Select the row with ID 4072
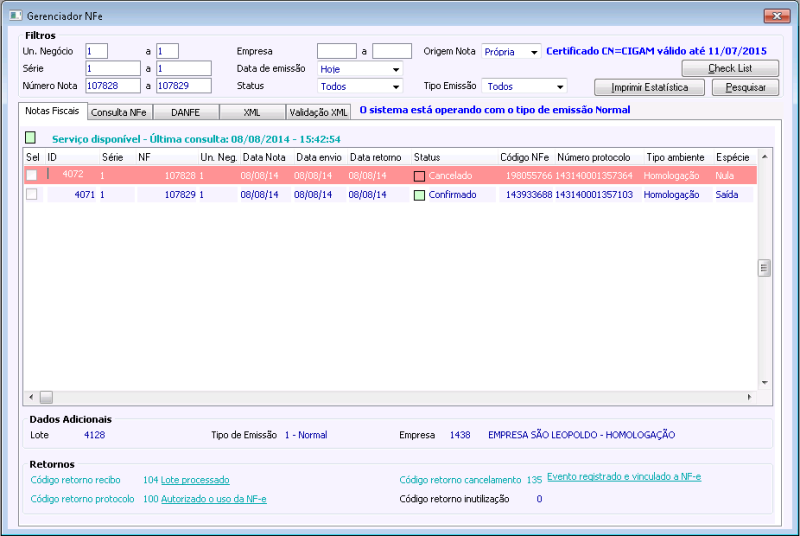Viewport: 800px width, 536px height. [390, 175]
